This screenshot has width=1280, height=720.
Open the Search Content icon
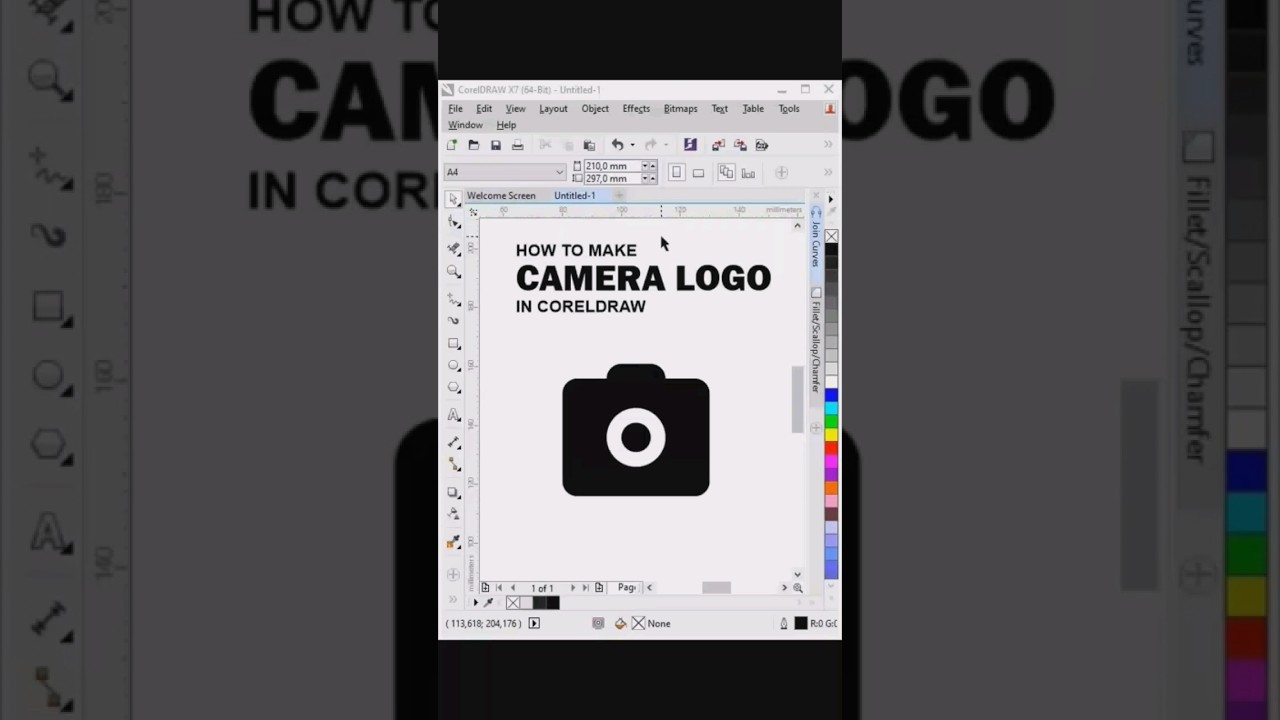pos(690,145)
